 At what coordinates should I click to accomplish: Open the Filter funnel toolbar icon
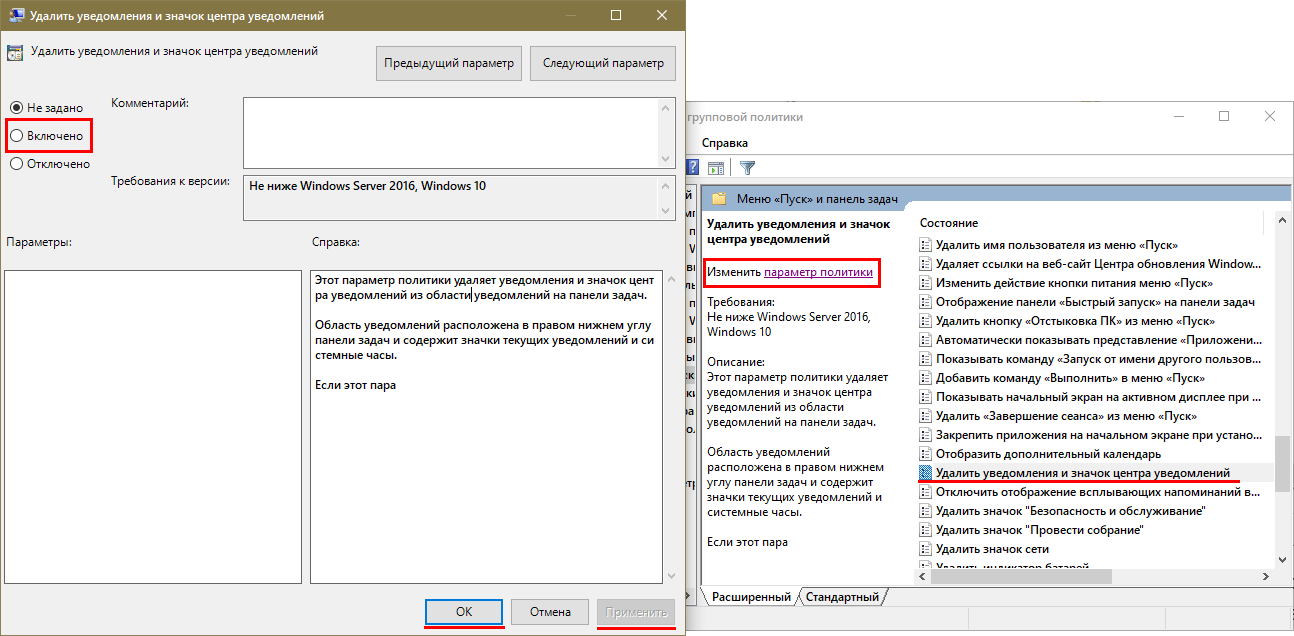[x=747, y=167]
